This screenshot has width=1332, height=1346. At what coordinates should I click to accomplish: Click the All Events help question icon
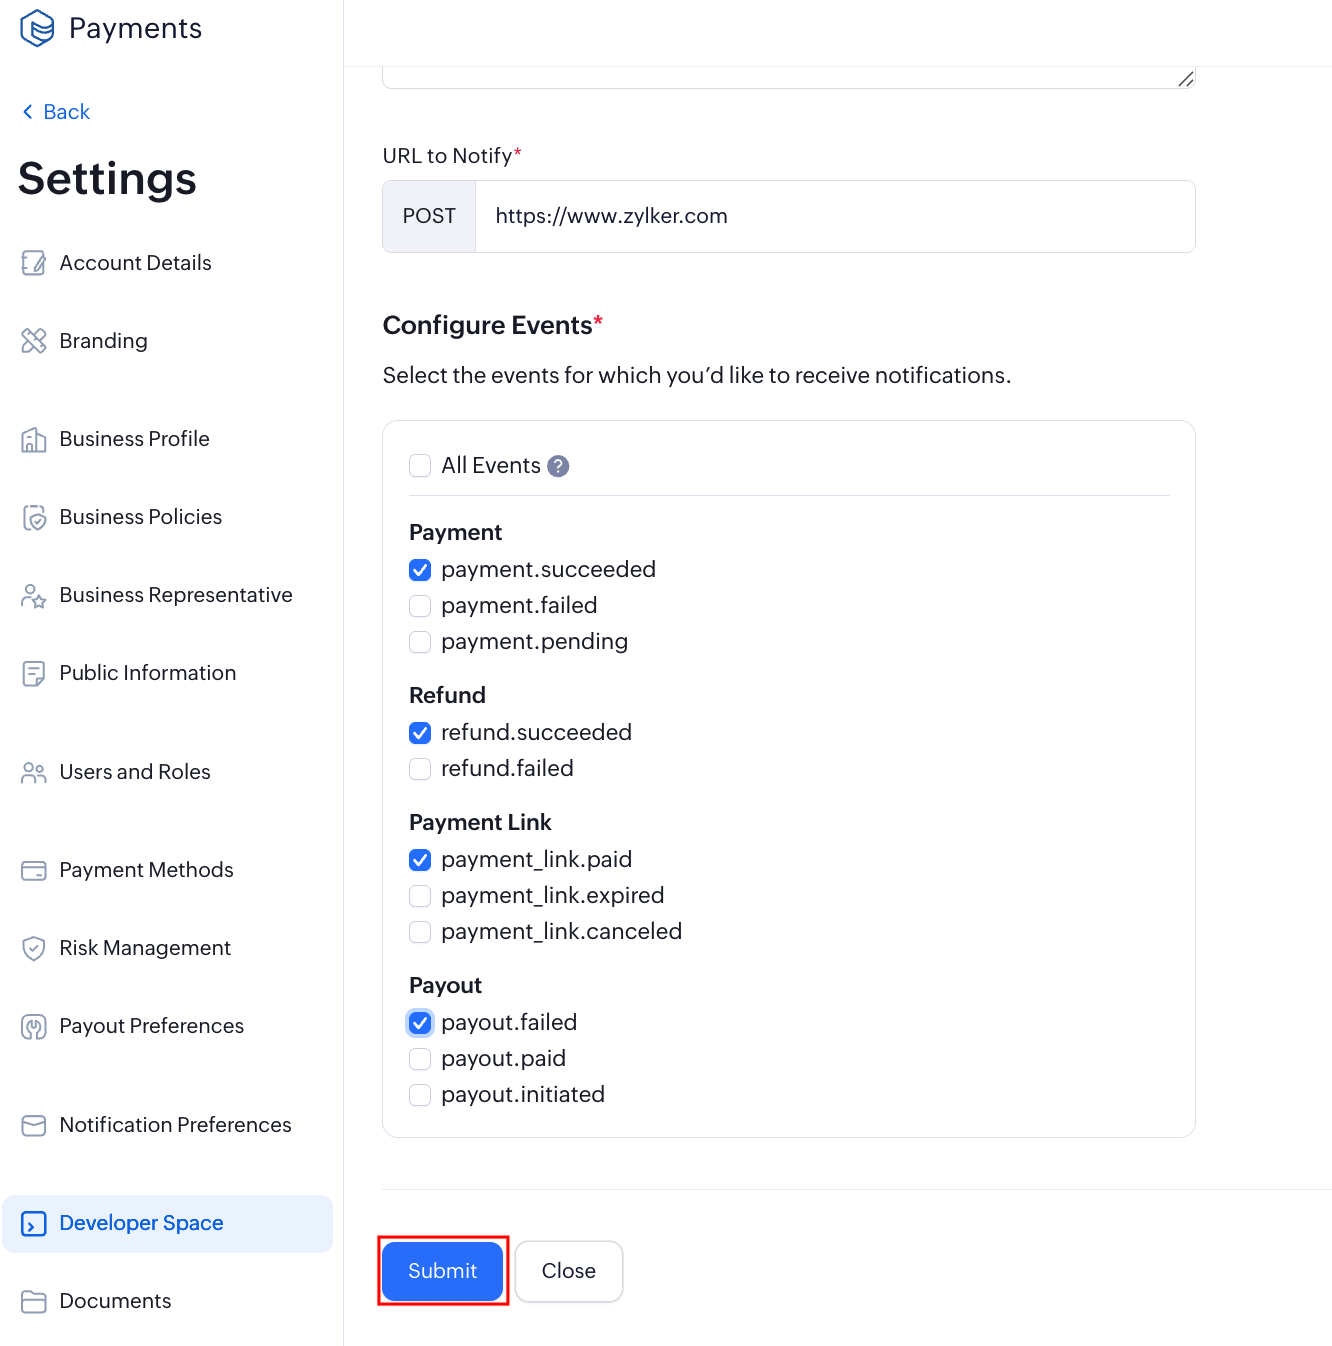[559, 466]
